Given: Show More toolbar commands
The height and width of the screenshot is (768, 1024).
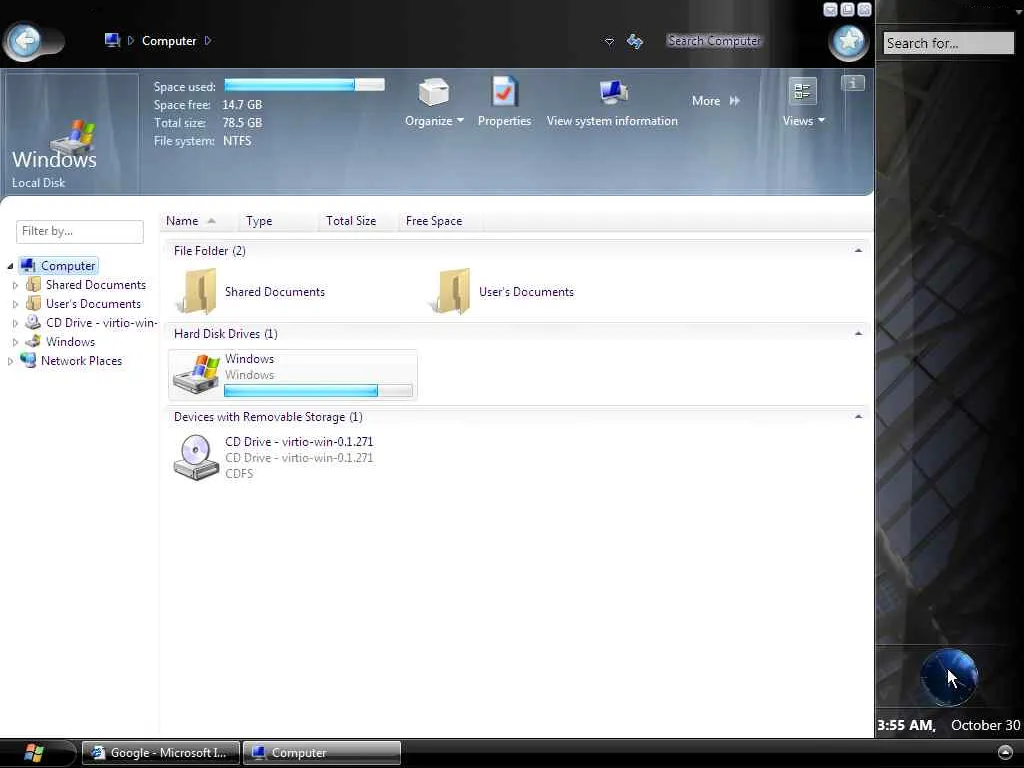Looking at the screenshot, I should coord(716,101).
